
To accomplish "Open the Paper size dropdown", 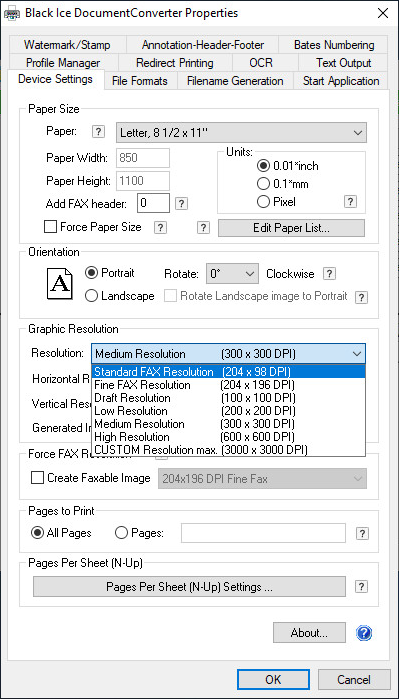I will tap(241, 132).
